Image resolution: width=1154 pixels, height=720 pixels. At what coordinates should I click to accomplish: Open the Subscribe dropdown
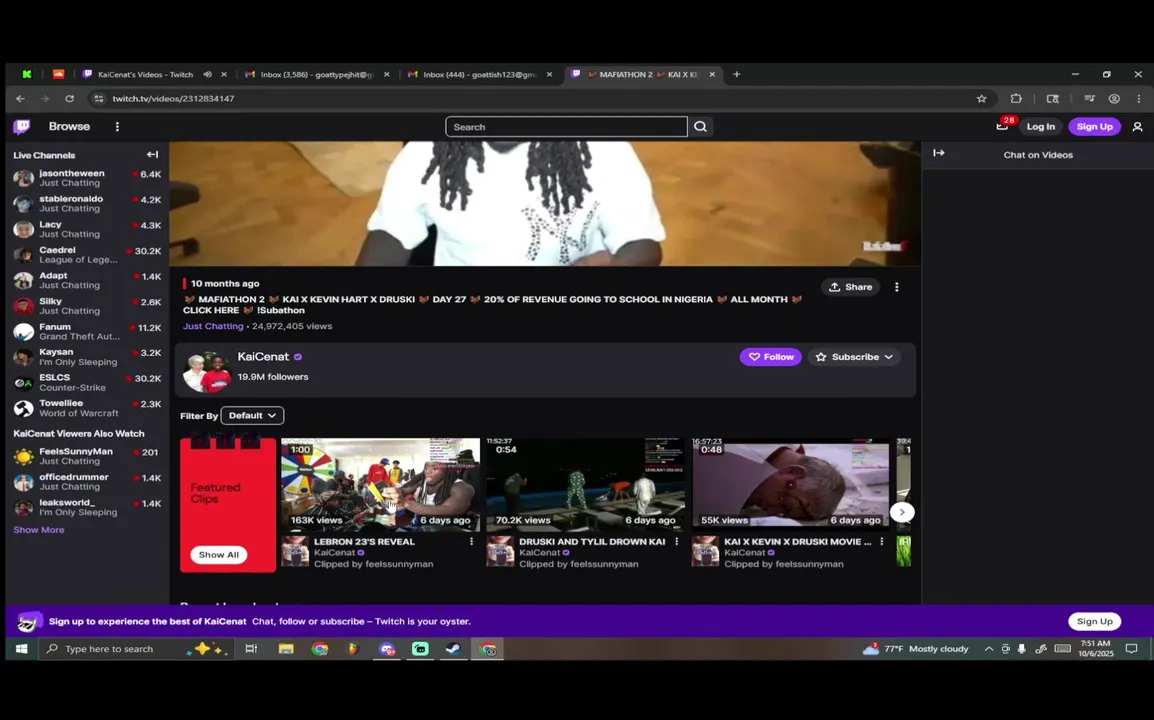pyautogui.click(x=854, y=356)
